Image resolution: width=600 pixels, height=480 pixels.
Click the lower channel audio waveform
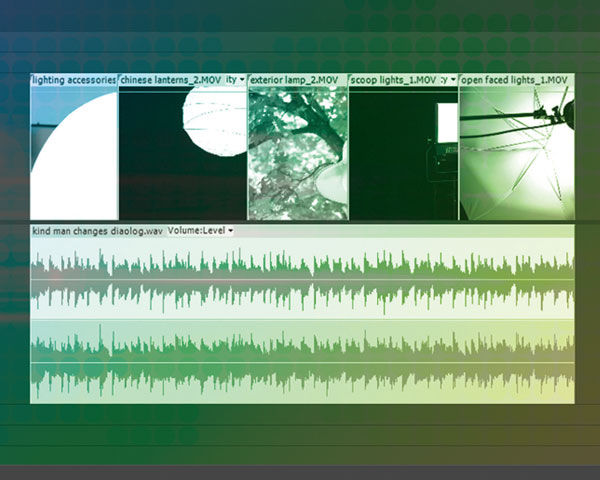tap(300, 362)
